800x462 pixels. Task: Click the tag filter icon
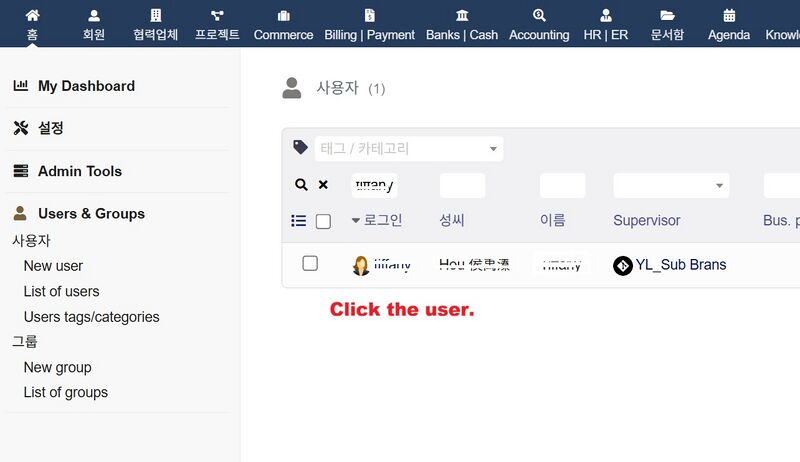coord(300,147)
